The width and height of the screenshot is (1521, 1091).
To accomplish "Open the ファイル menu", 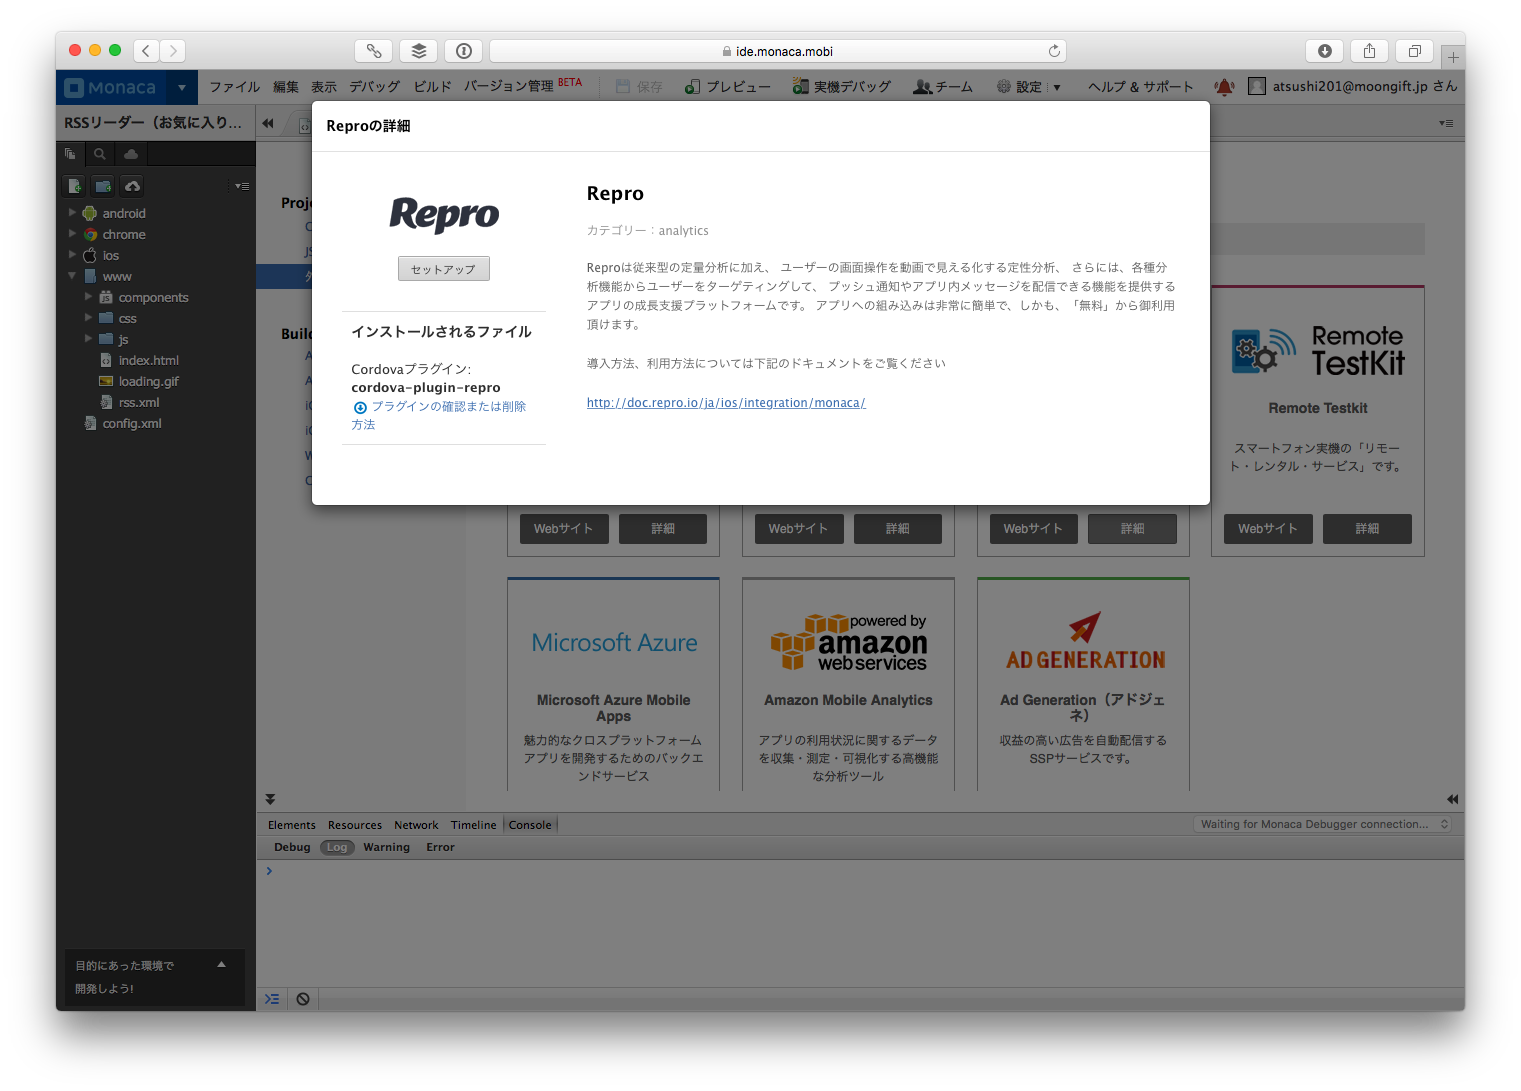I will click(234, 87).
